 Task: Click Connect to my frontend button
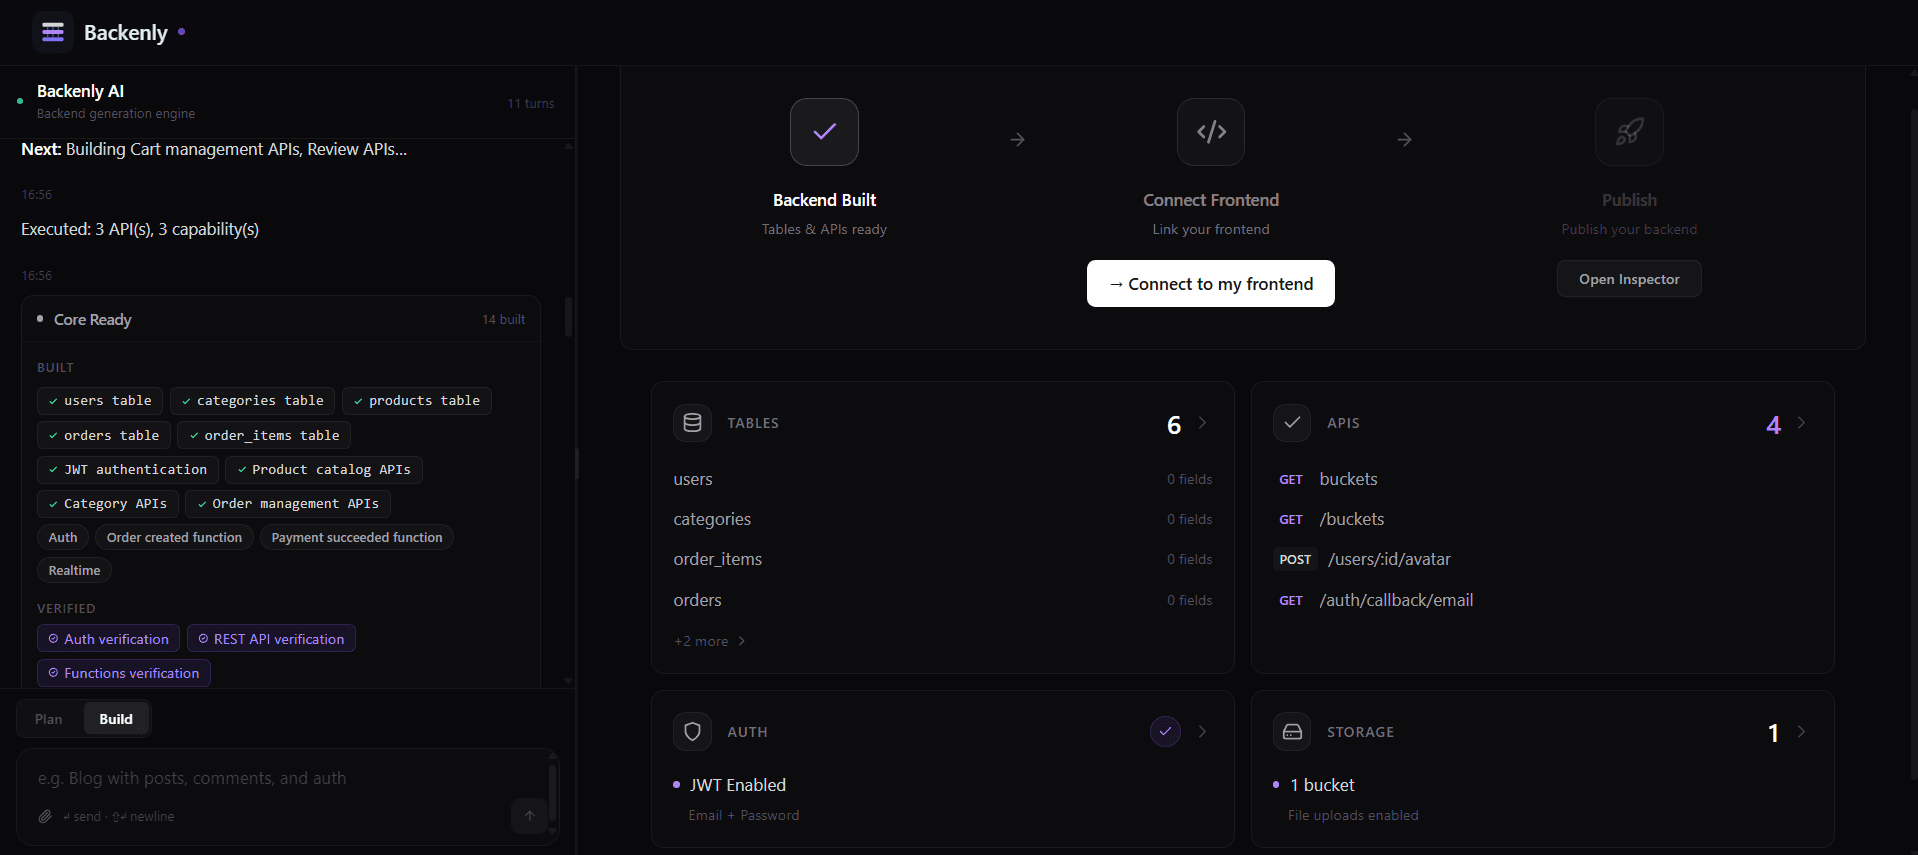[x=1211, y=284]
